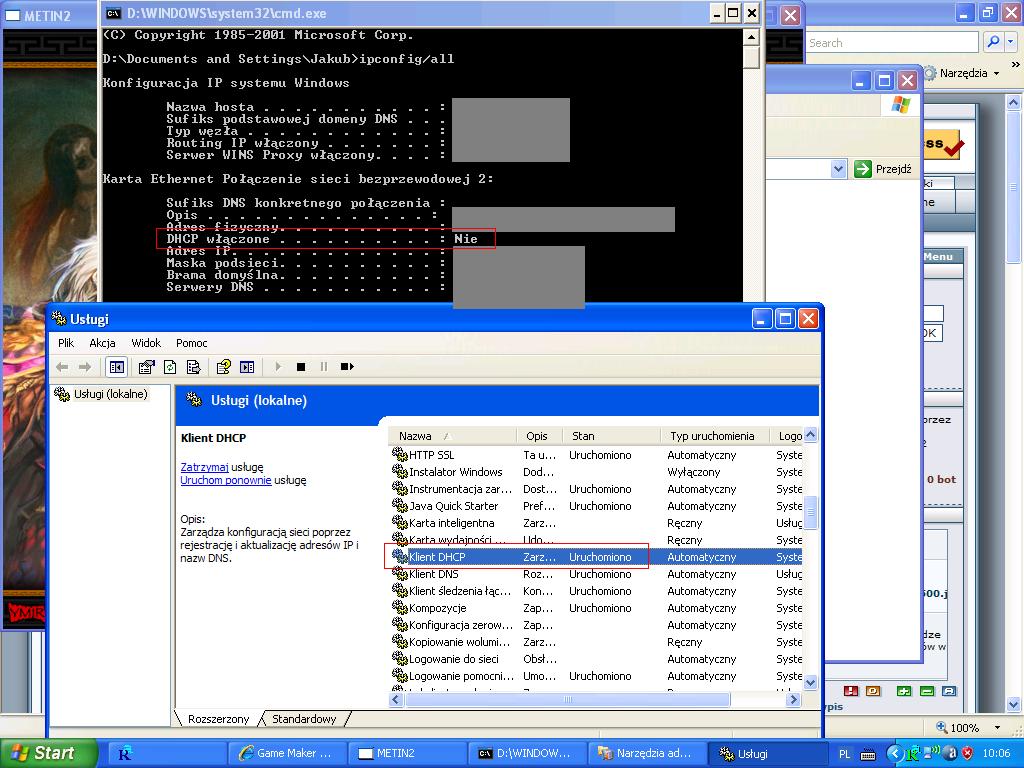The height and width of the screenshot is (768, 1024).
Task: Open the Plik menu
Action: [x=66, y=343]
